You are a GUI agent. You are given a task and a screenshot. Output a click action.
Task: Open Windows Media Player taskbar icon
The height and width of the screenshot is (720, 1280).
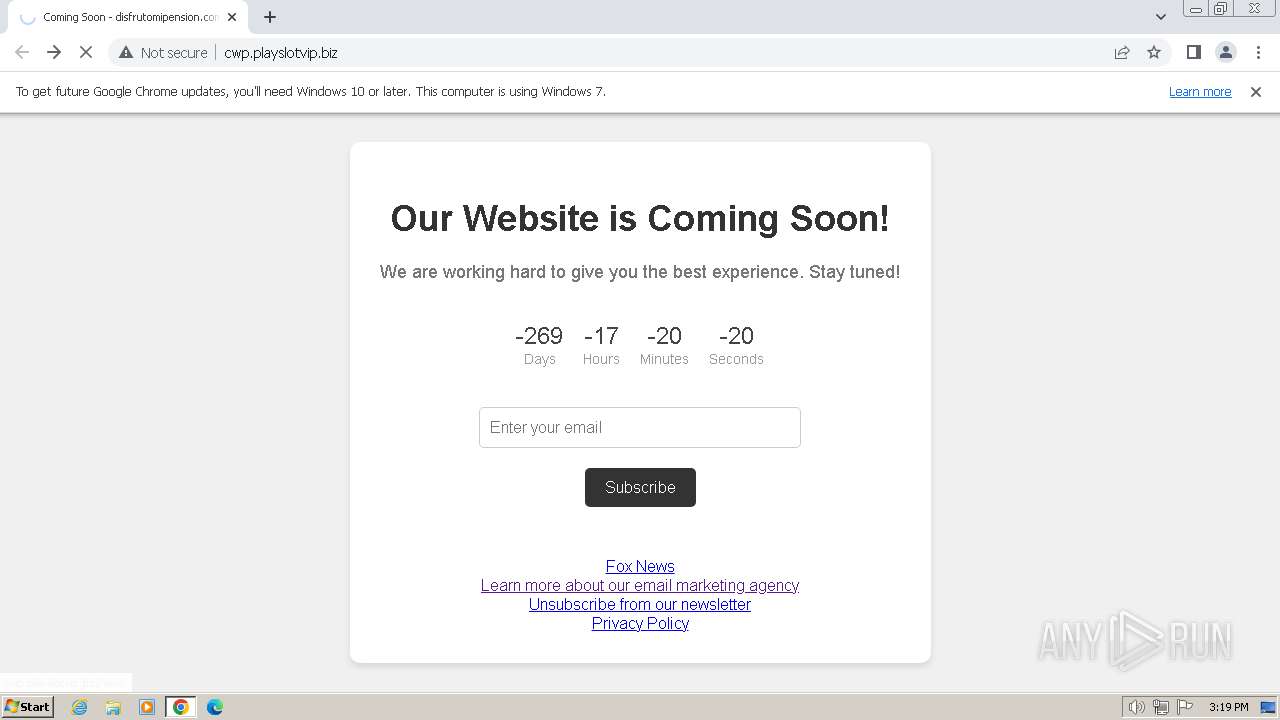click(147, 707)
